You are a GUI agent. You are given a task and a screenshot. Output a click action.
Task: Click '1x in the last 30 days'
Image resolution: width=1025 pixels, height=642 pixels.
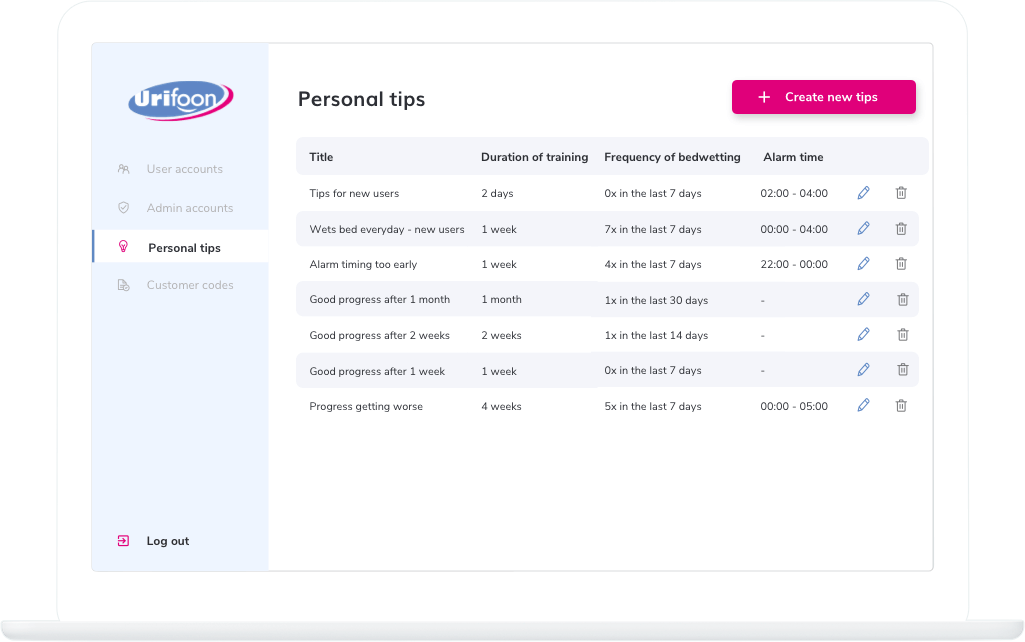tap(656, 300)
